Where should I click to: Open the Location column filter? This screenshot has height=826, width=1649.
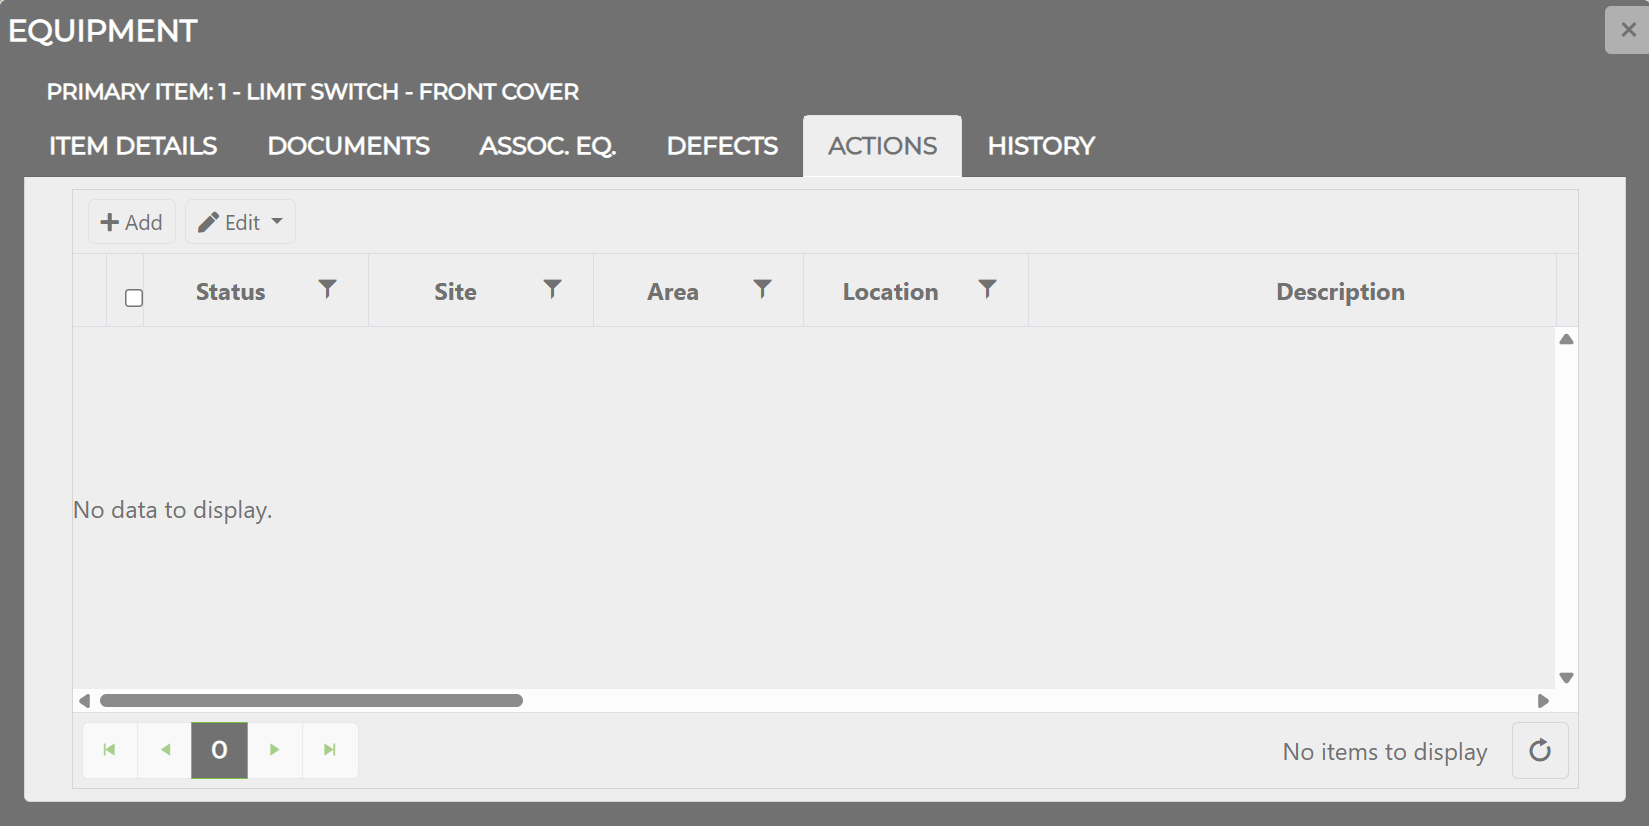pyautogui.click(x=987, y=290)
